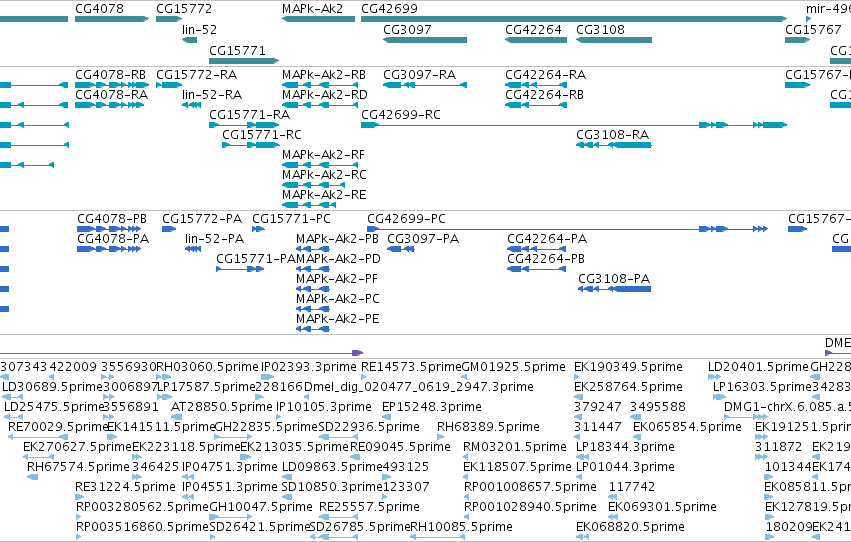The height and width of the screenshot is (542, 851).
Task: Select the RH10085.5prime EST label
Action: click(461, 527)
